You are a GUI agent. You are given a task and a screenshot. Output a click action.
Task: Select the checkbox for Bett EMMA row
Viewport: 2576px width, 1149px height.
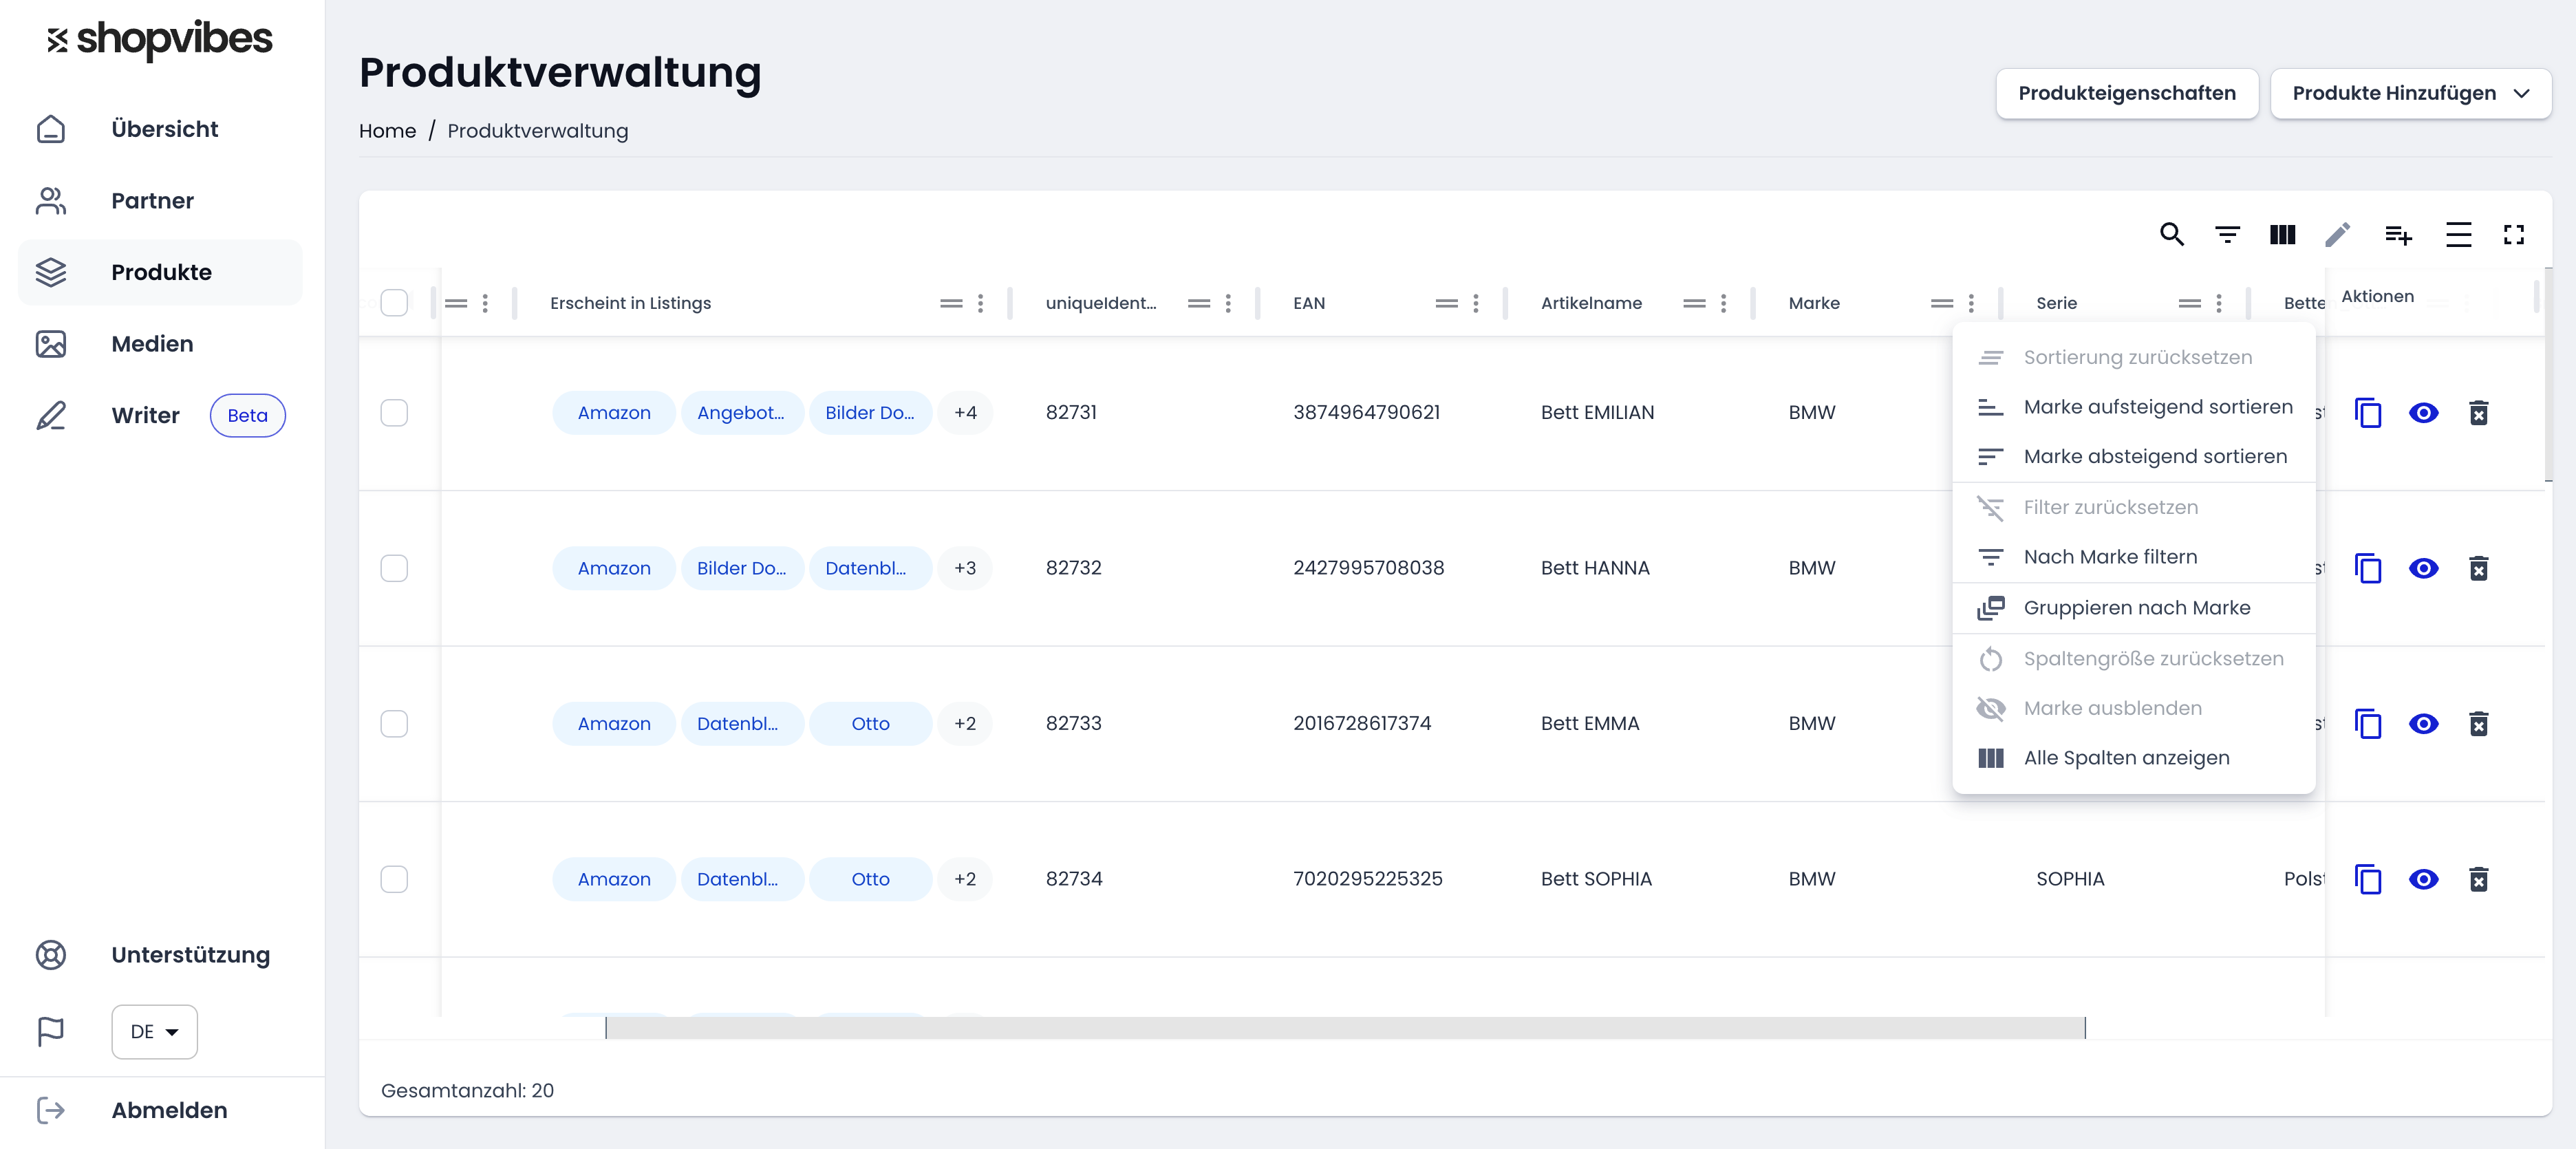pos(394,724)
